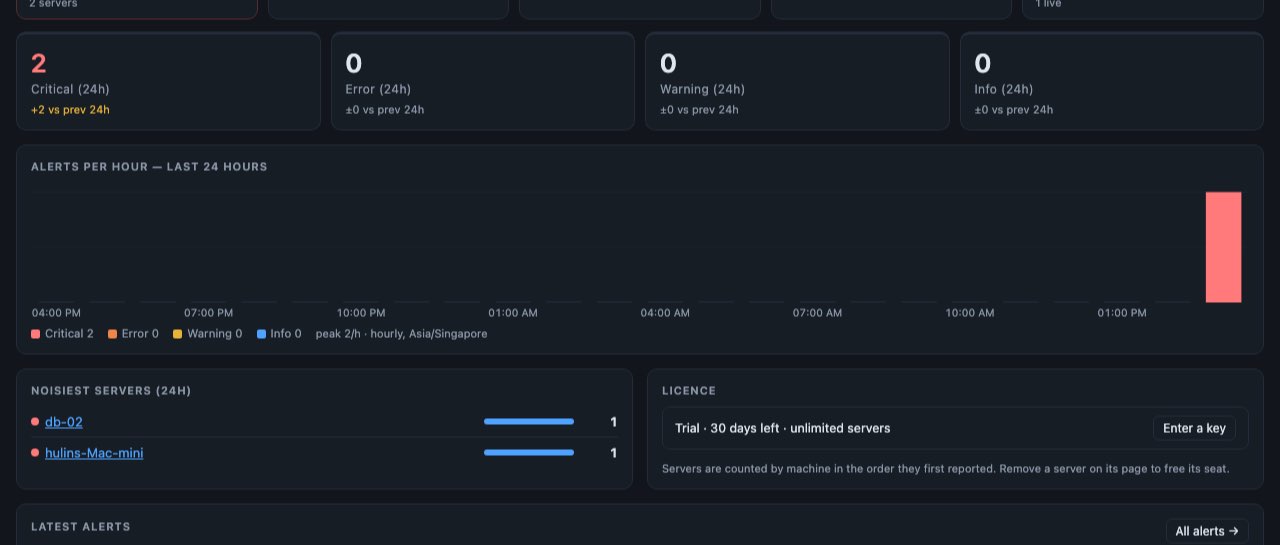
Task: Select the Warning (24h) stat card
Action: (x=797, y=81)
